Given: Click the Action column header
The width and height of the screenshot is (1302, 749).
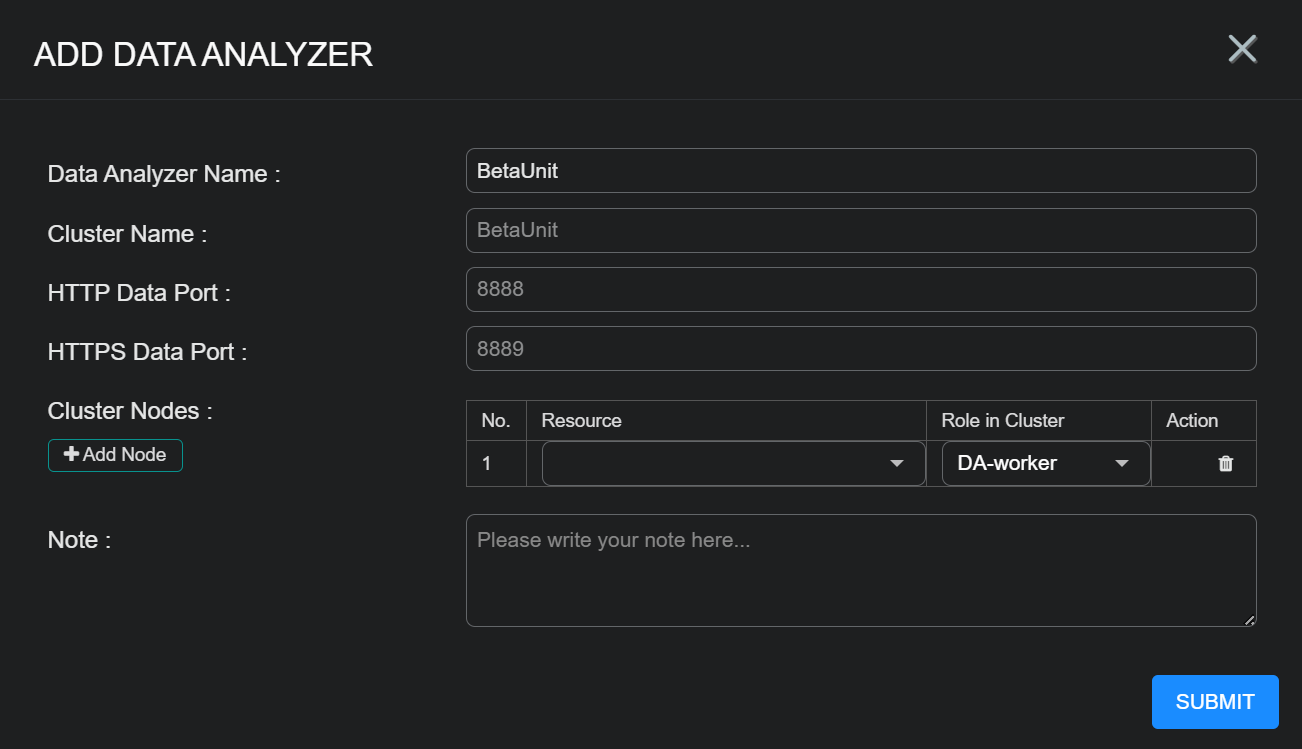Looking at the screenshot, I should [x=1191, y=421].
